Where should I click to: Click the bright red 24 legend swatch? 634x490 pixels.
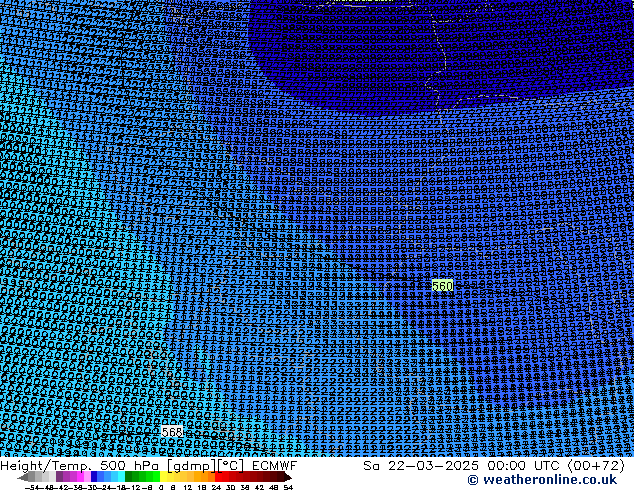pos(218,477)
